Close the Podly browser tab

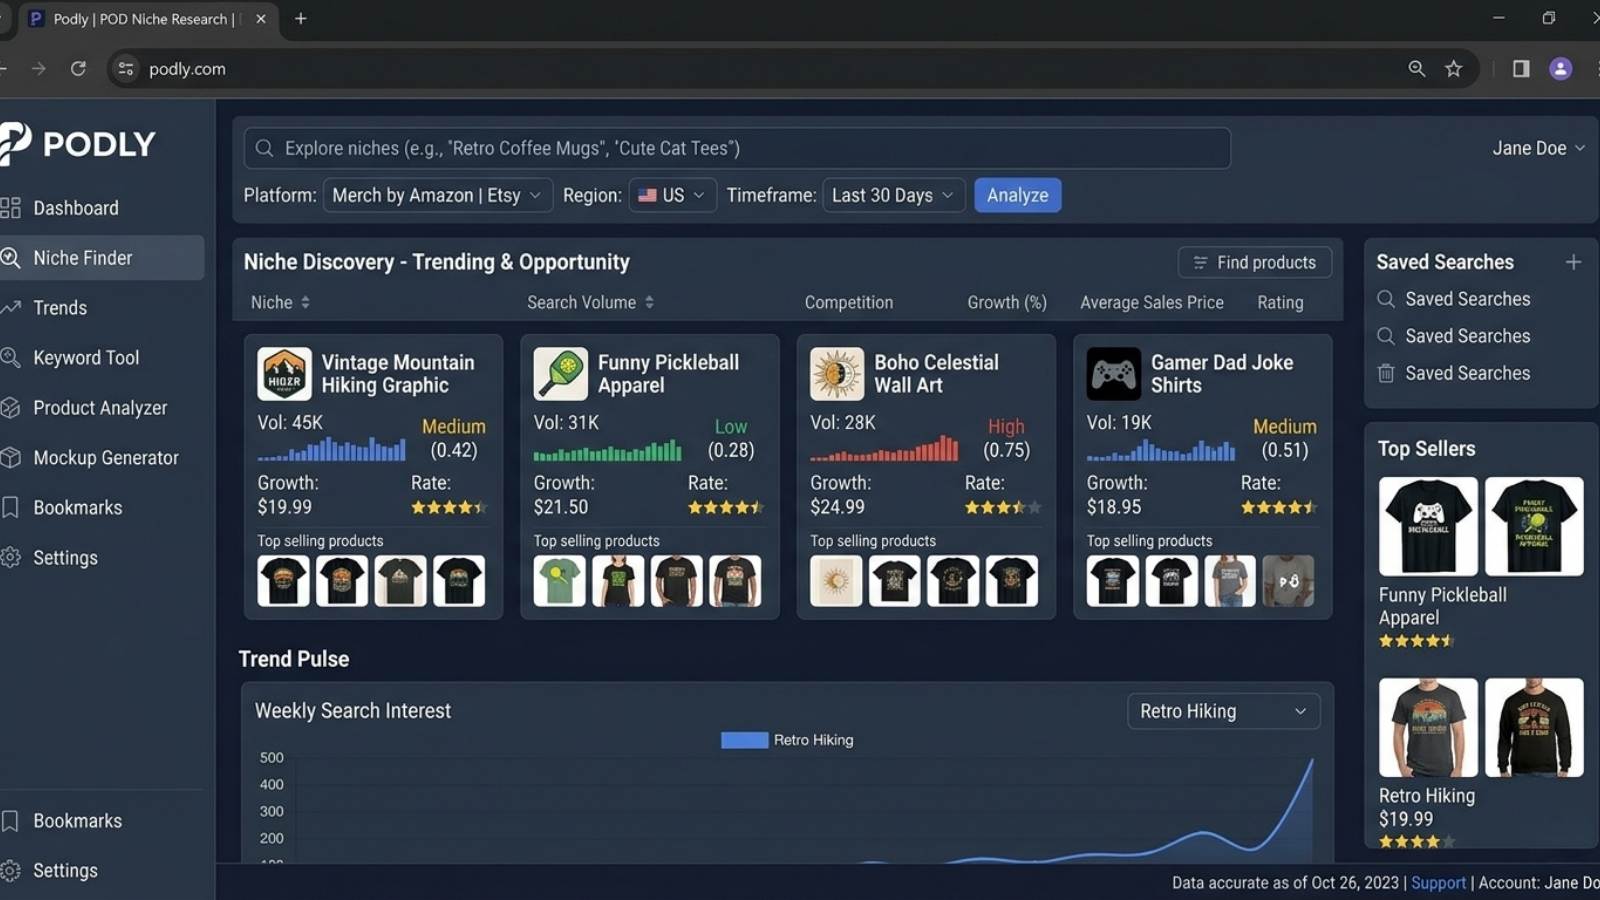point(261,18)
